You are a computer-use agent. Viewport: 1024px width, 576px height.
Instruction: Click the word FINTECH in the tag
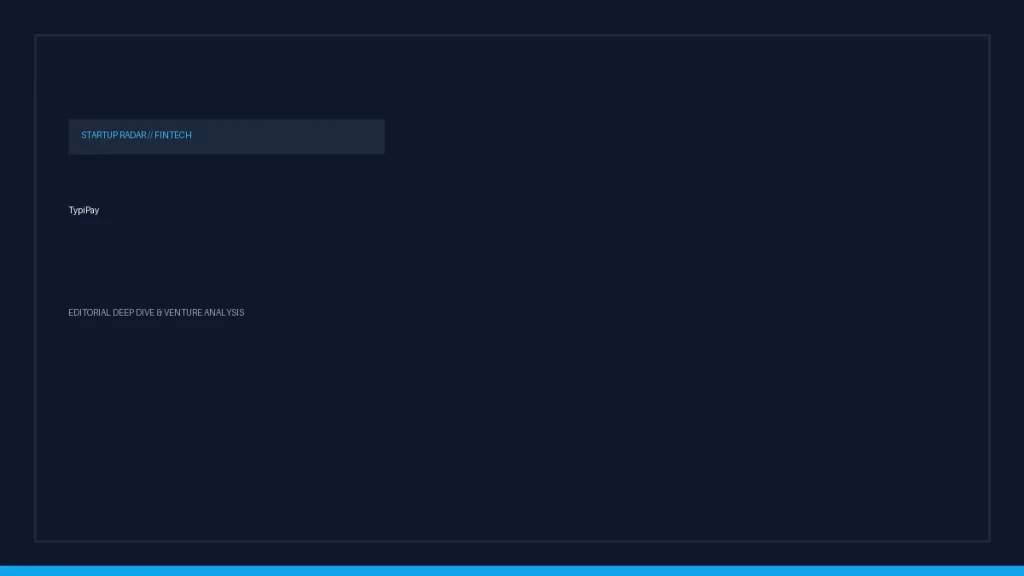173,135
